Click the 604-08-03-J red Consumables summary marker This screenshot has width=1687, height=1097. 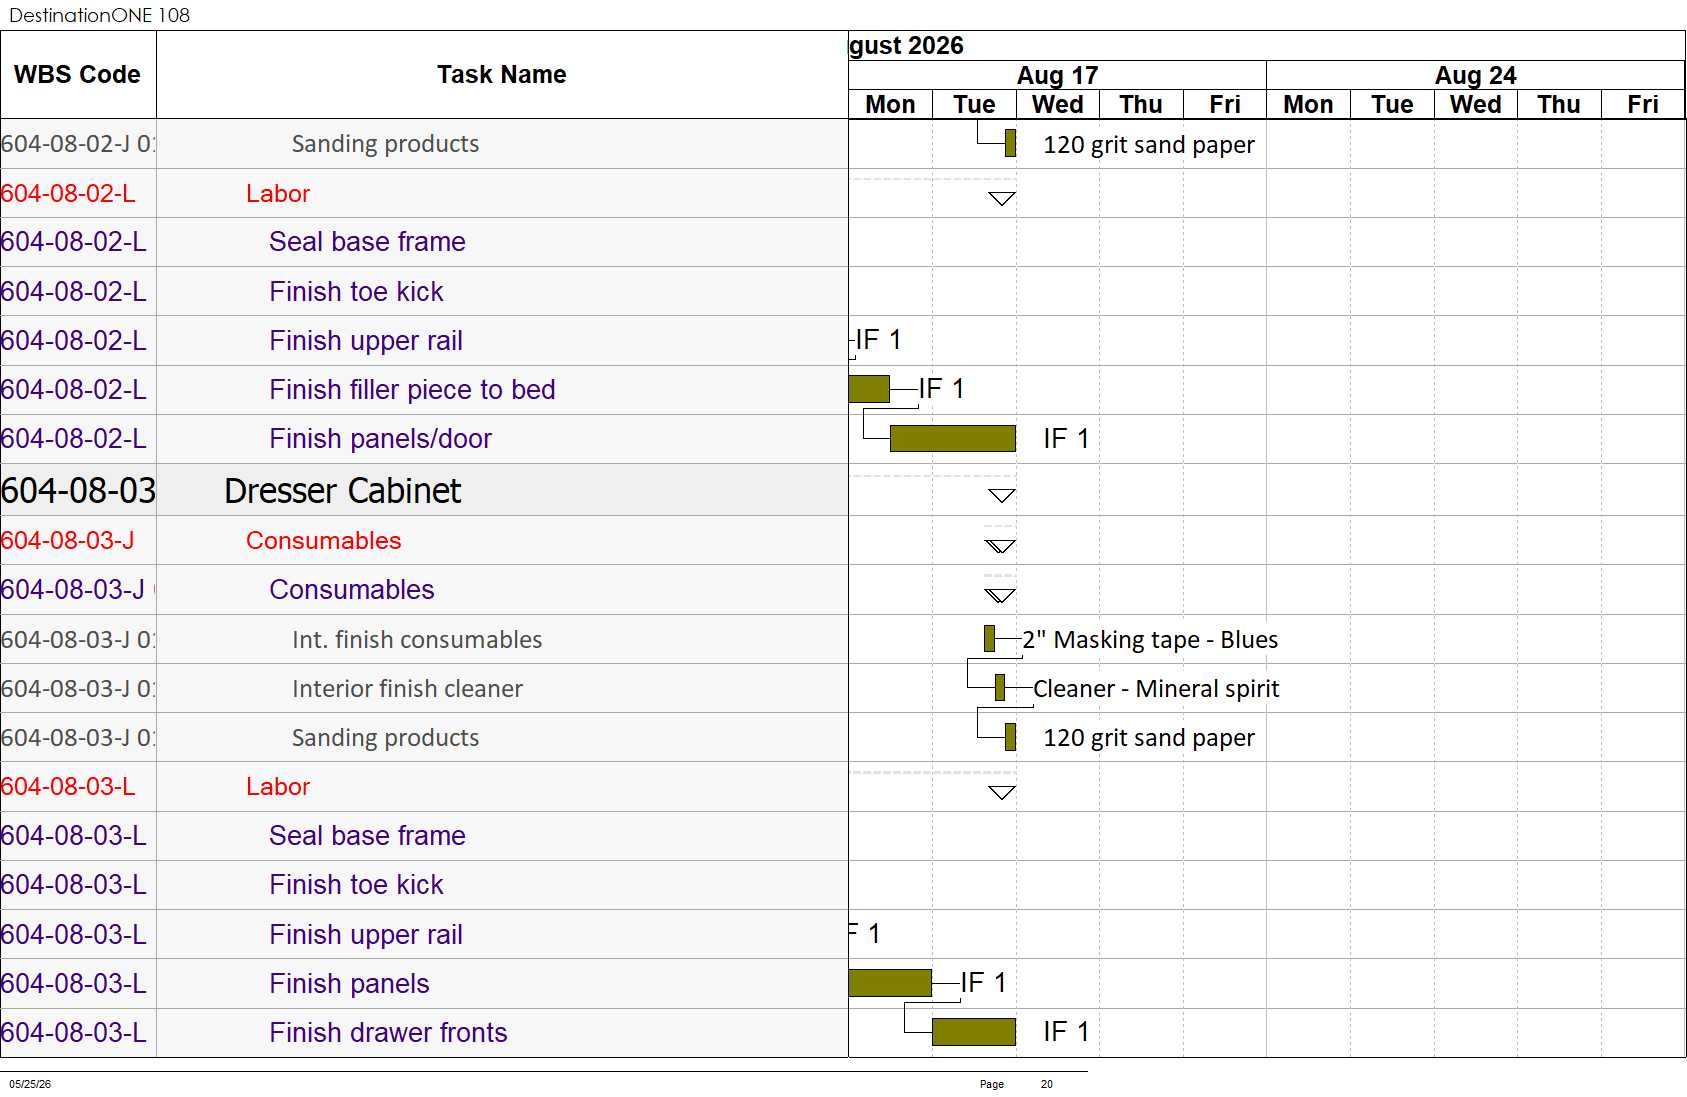[1000, 546]
